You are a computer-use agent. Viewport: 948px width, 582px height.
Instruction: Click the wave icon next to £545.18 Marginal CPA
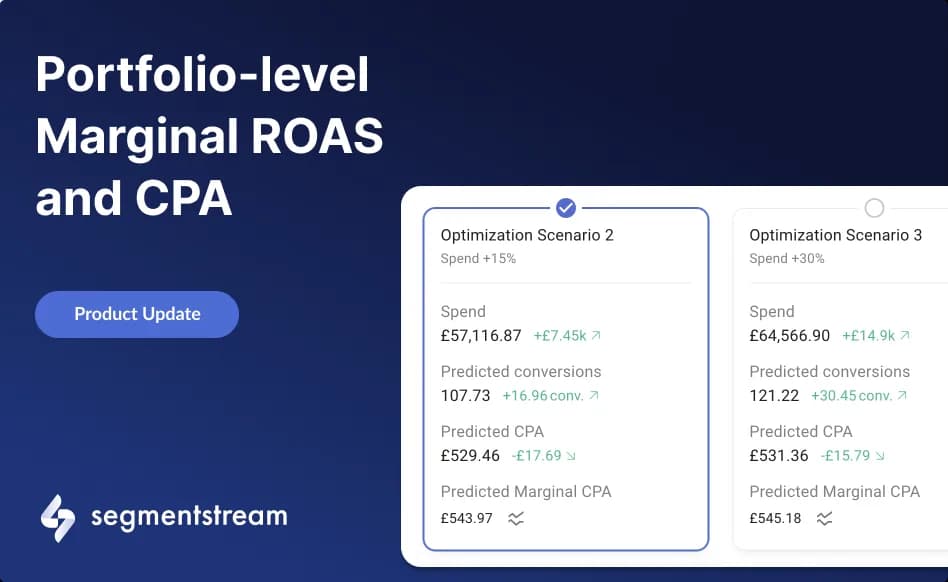[825, 519]
